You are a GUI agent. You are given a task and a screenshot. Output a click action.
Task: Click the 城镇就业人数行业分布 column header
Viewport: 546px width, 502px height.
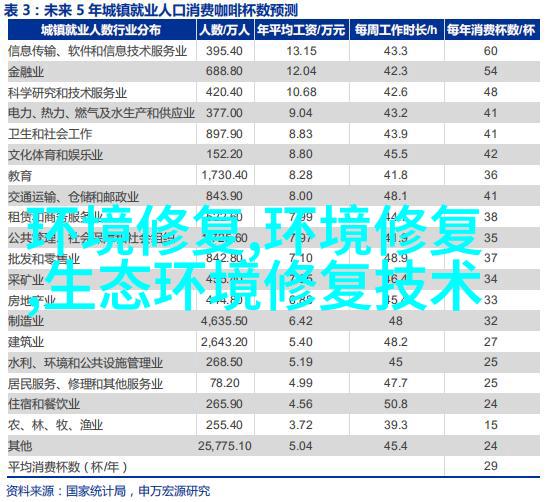(102, 30)
